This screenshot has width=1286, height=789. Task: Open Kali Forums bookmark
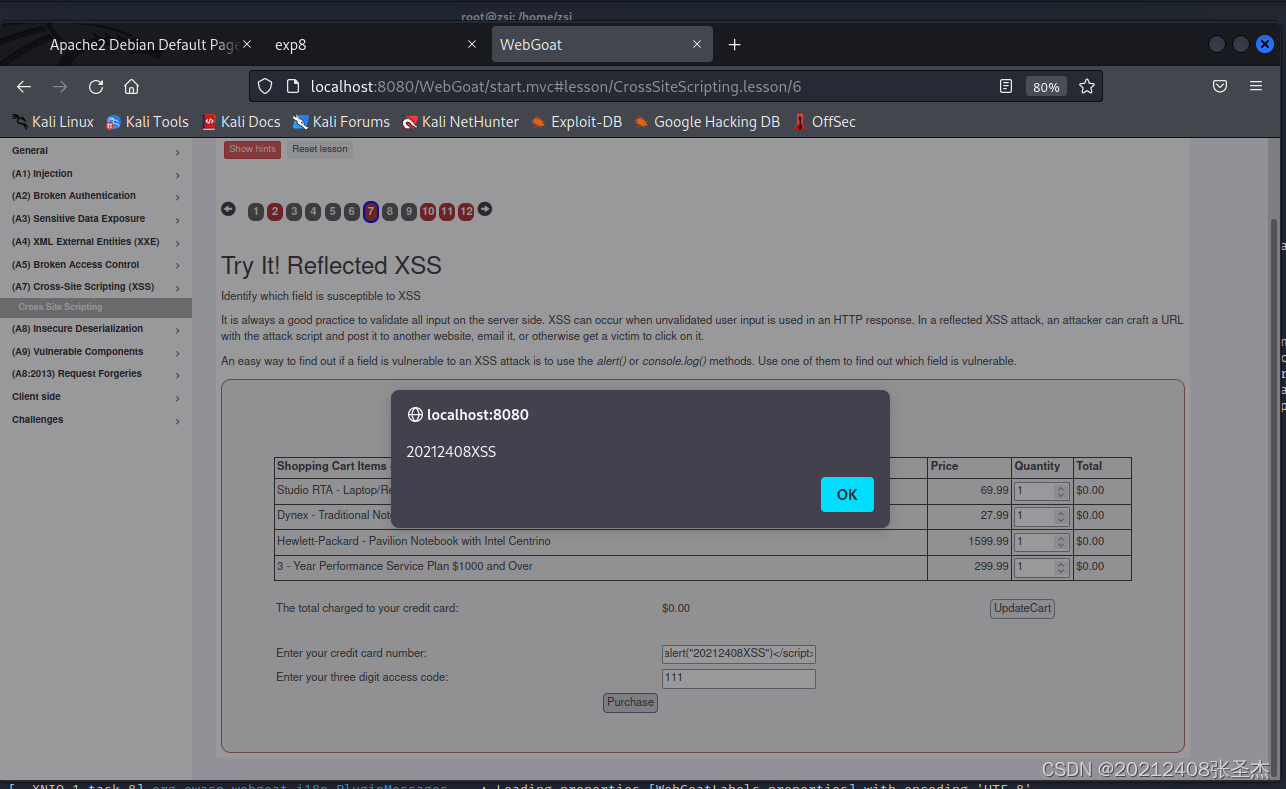(341, 122)
